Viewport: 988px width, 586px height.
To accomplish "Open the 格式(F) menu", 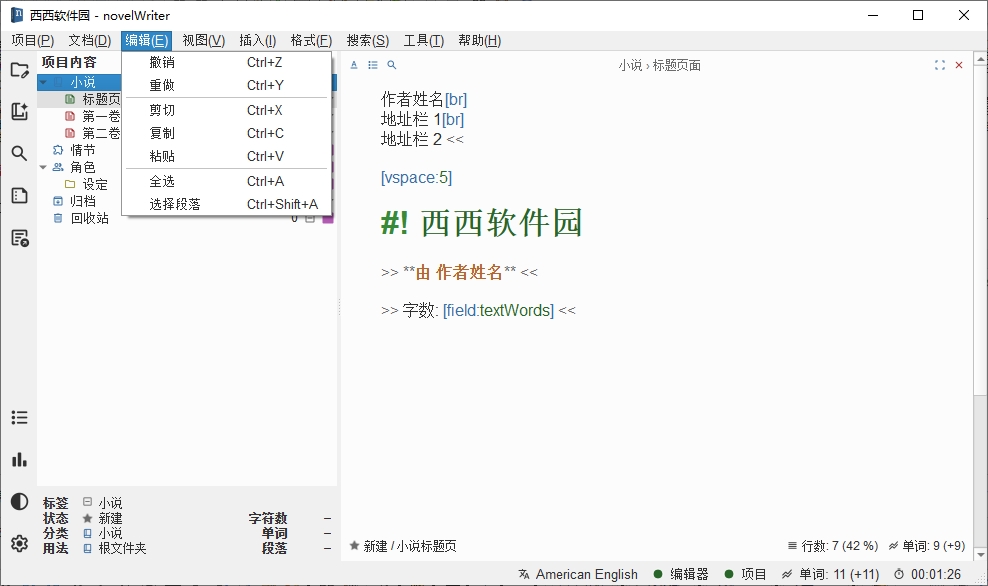I will [311, 40].
